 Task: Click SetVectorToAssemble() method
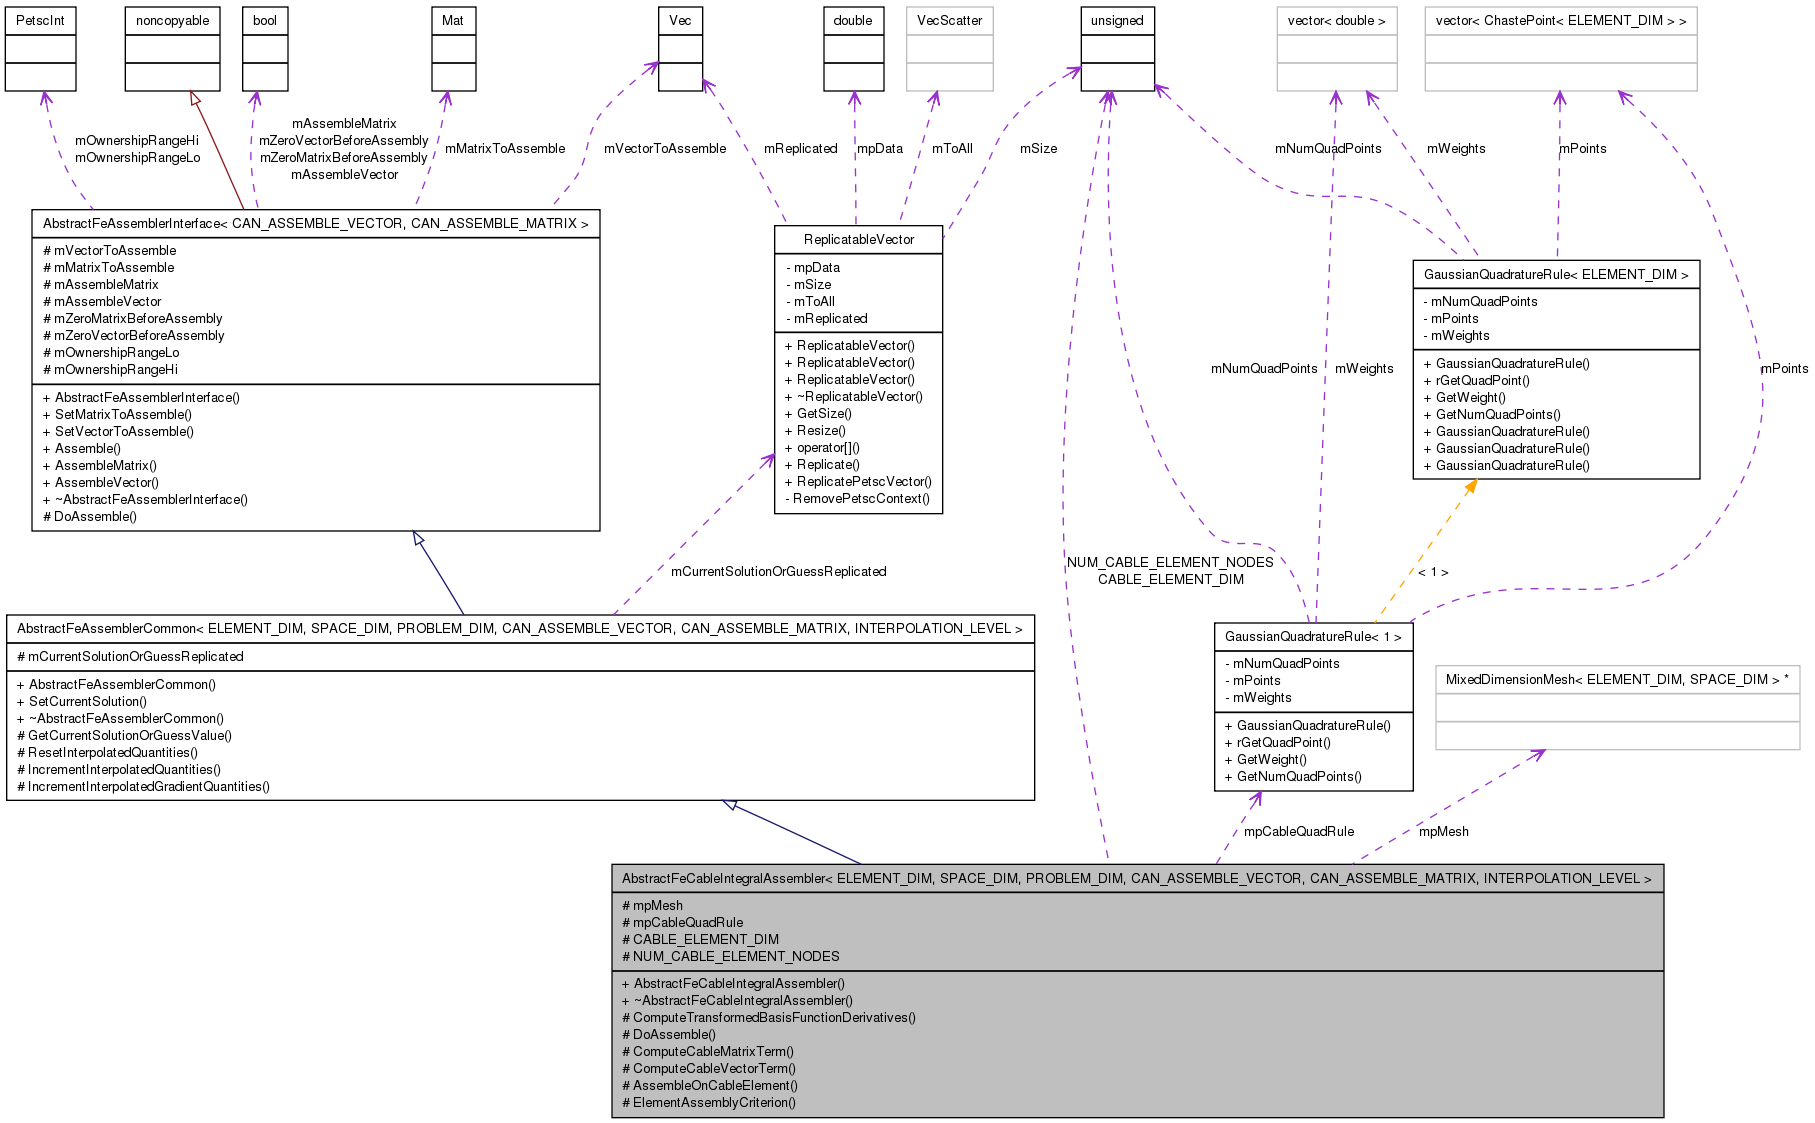click(x=119, y=432)
